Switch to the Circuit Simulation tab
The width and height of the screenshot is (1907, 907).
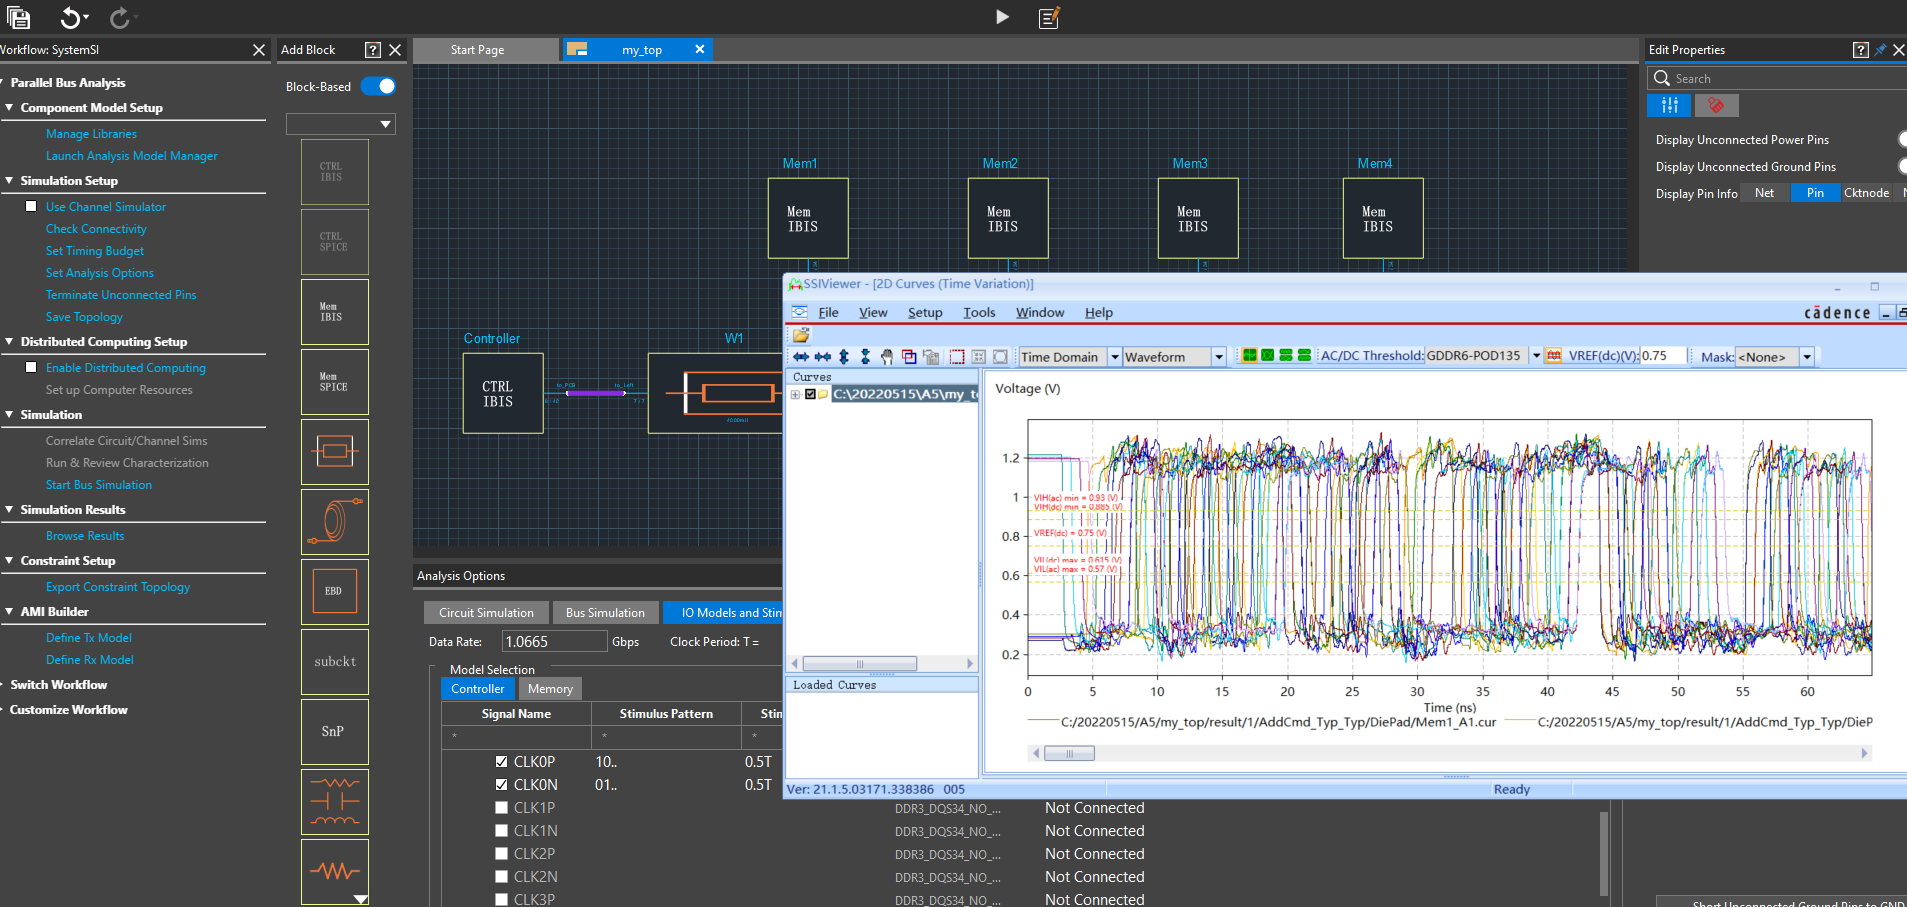pyautogui.click(x=486, y=613)
